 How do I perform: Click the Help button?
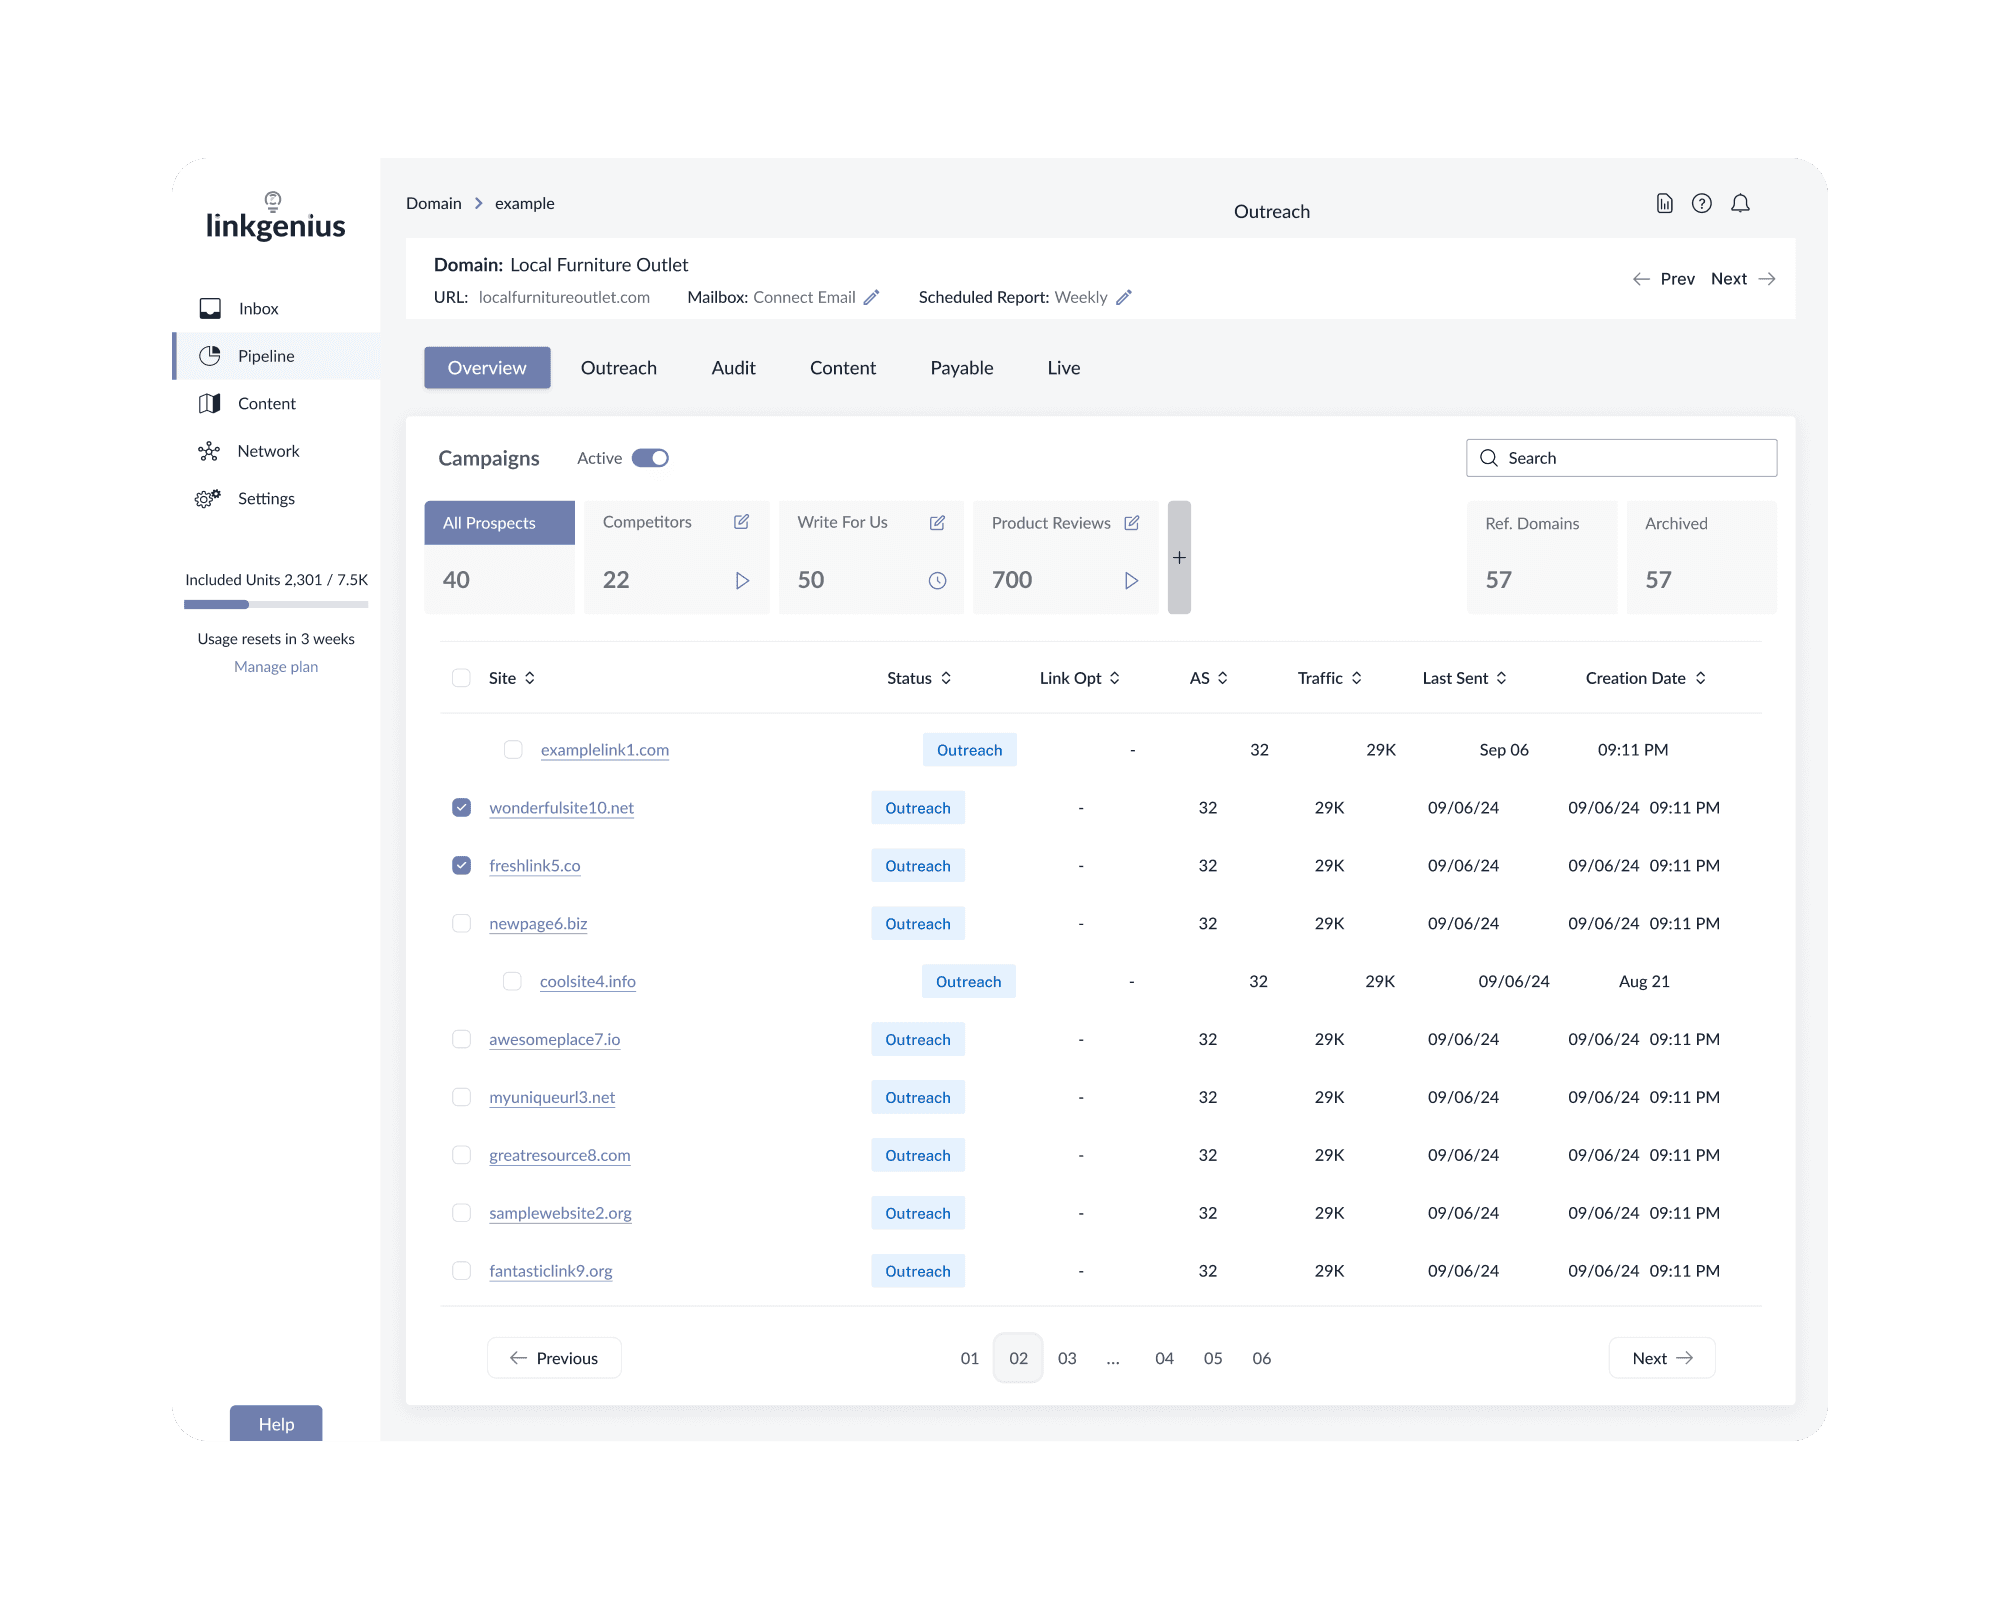coord(276,1423)
